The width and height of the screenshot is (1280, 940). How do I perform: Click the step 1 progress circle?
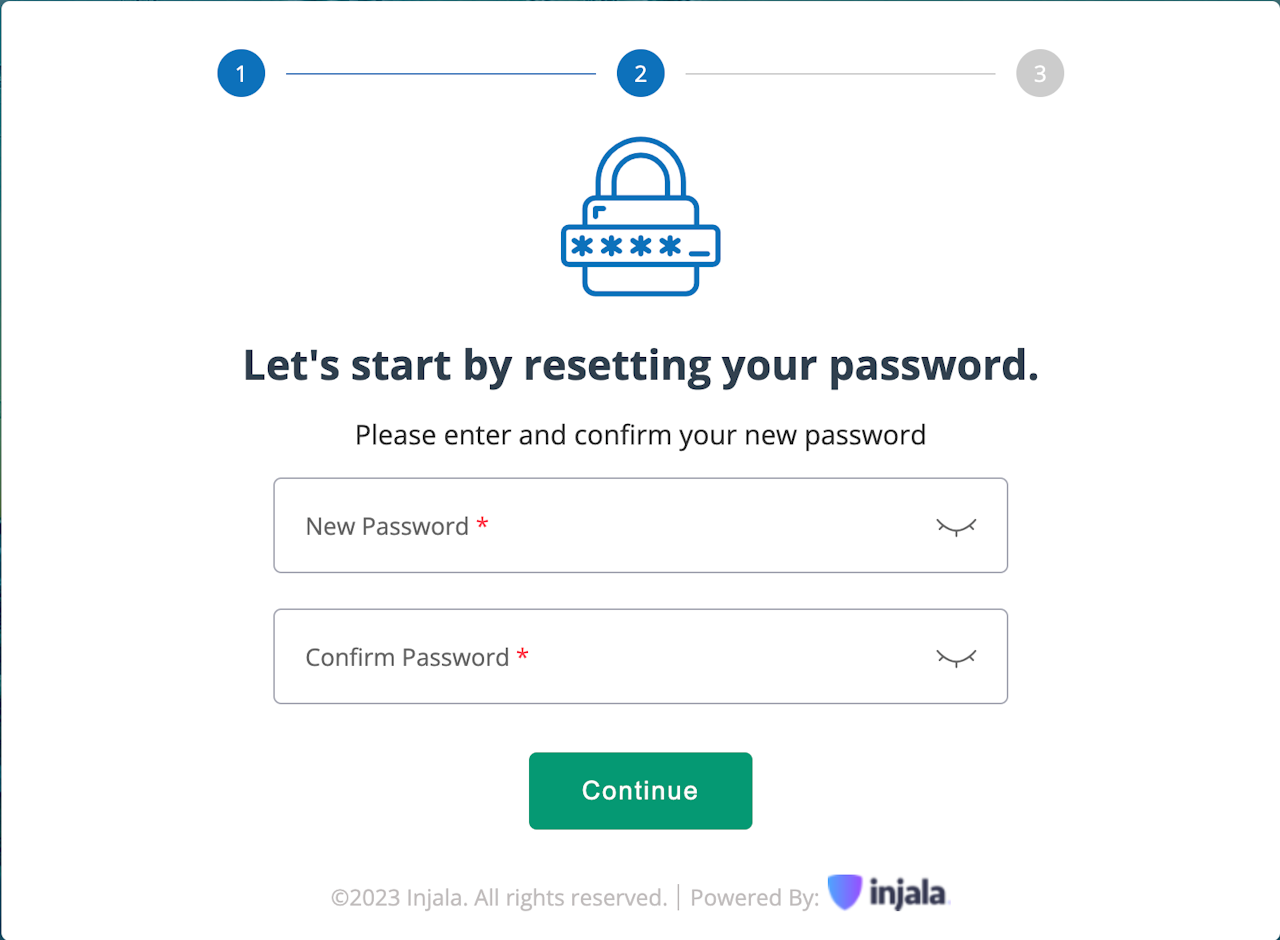click(241, 73)
